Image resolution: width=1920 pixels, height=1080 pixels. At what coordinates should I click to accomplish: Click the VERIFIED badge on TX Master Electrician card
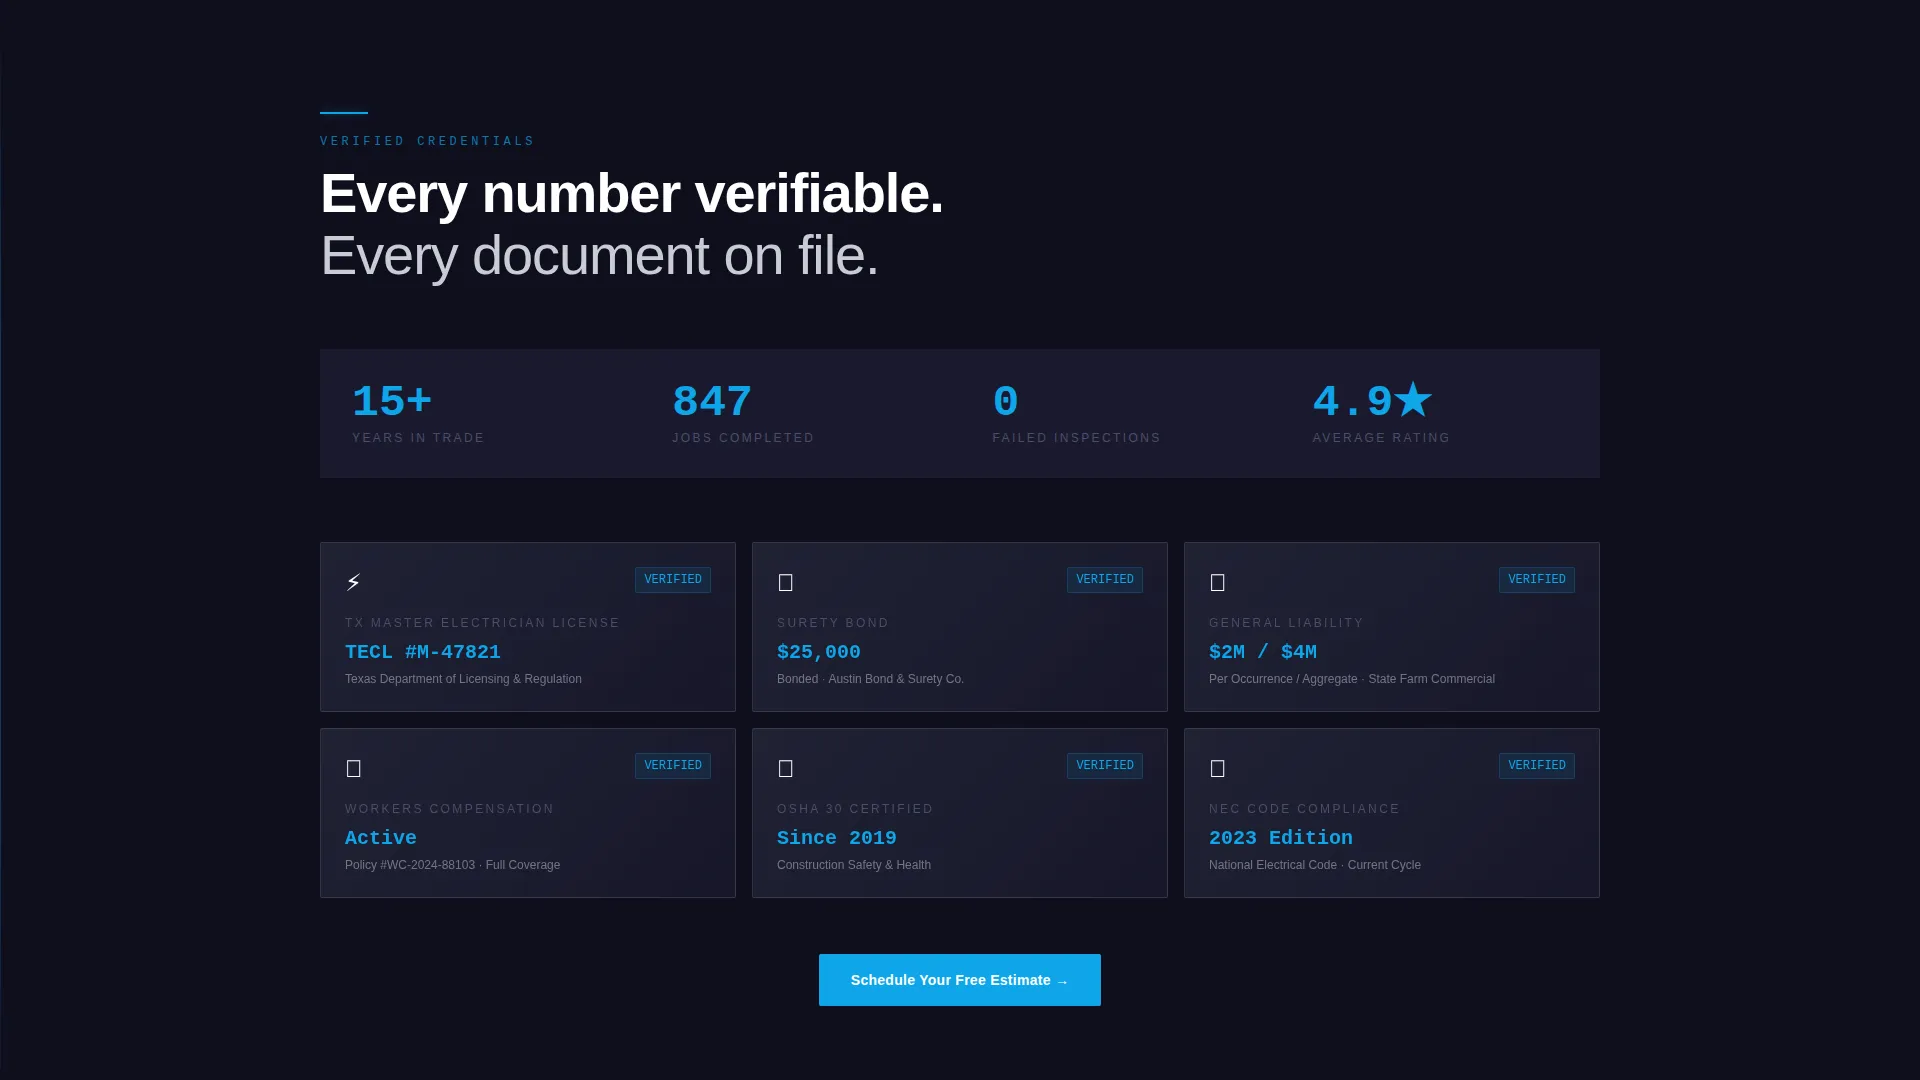tap(673, 580)
